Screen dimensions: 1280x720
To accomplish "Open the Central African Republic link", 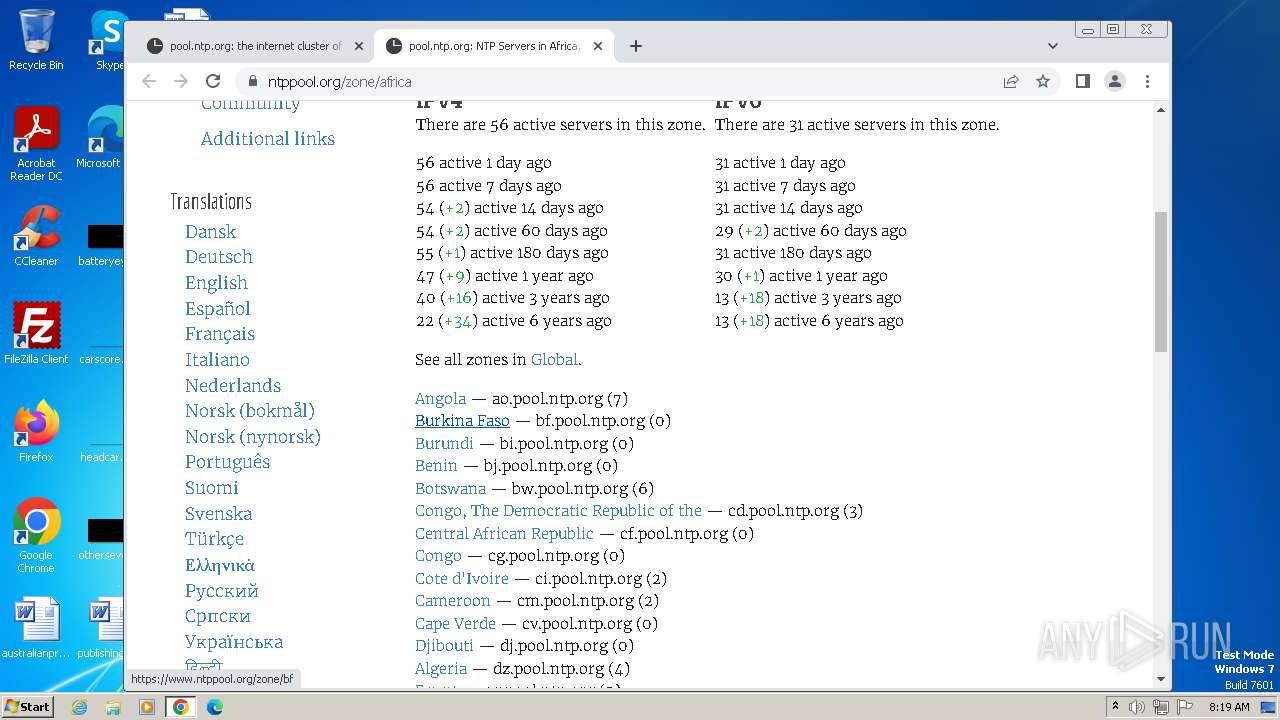I will click(505, 534).
